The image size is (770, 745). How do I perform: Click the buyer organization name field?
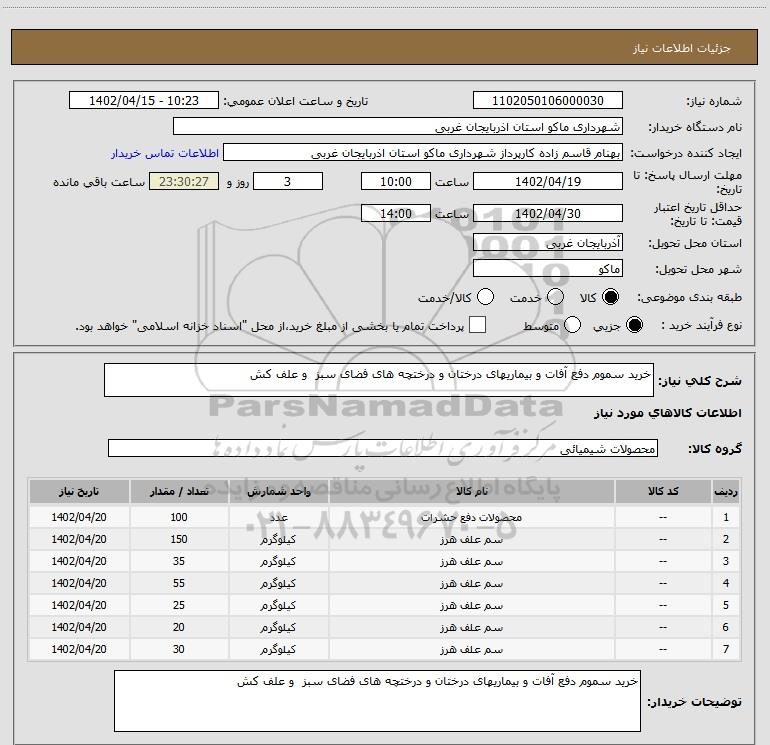point(398,127)
